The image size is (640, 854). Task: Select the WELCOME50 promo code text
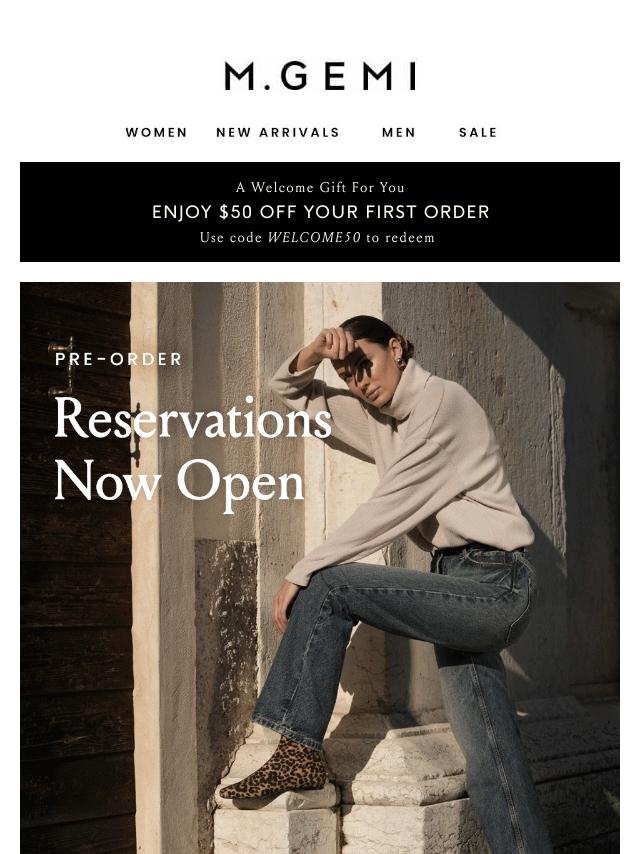click(314, 237)
